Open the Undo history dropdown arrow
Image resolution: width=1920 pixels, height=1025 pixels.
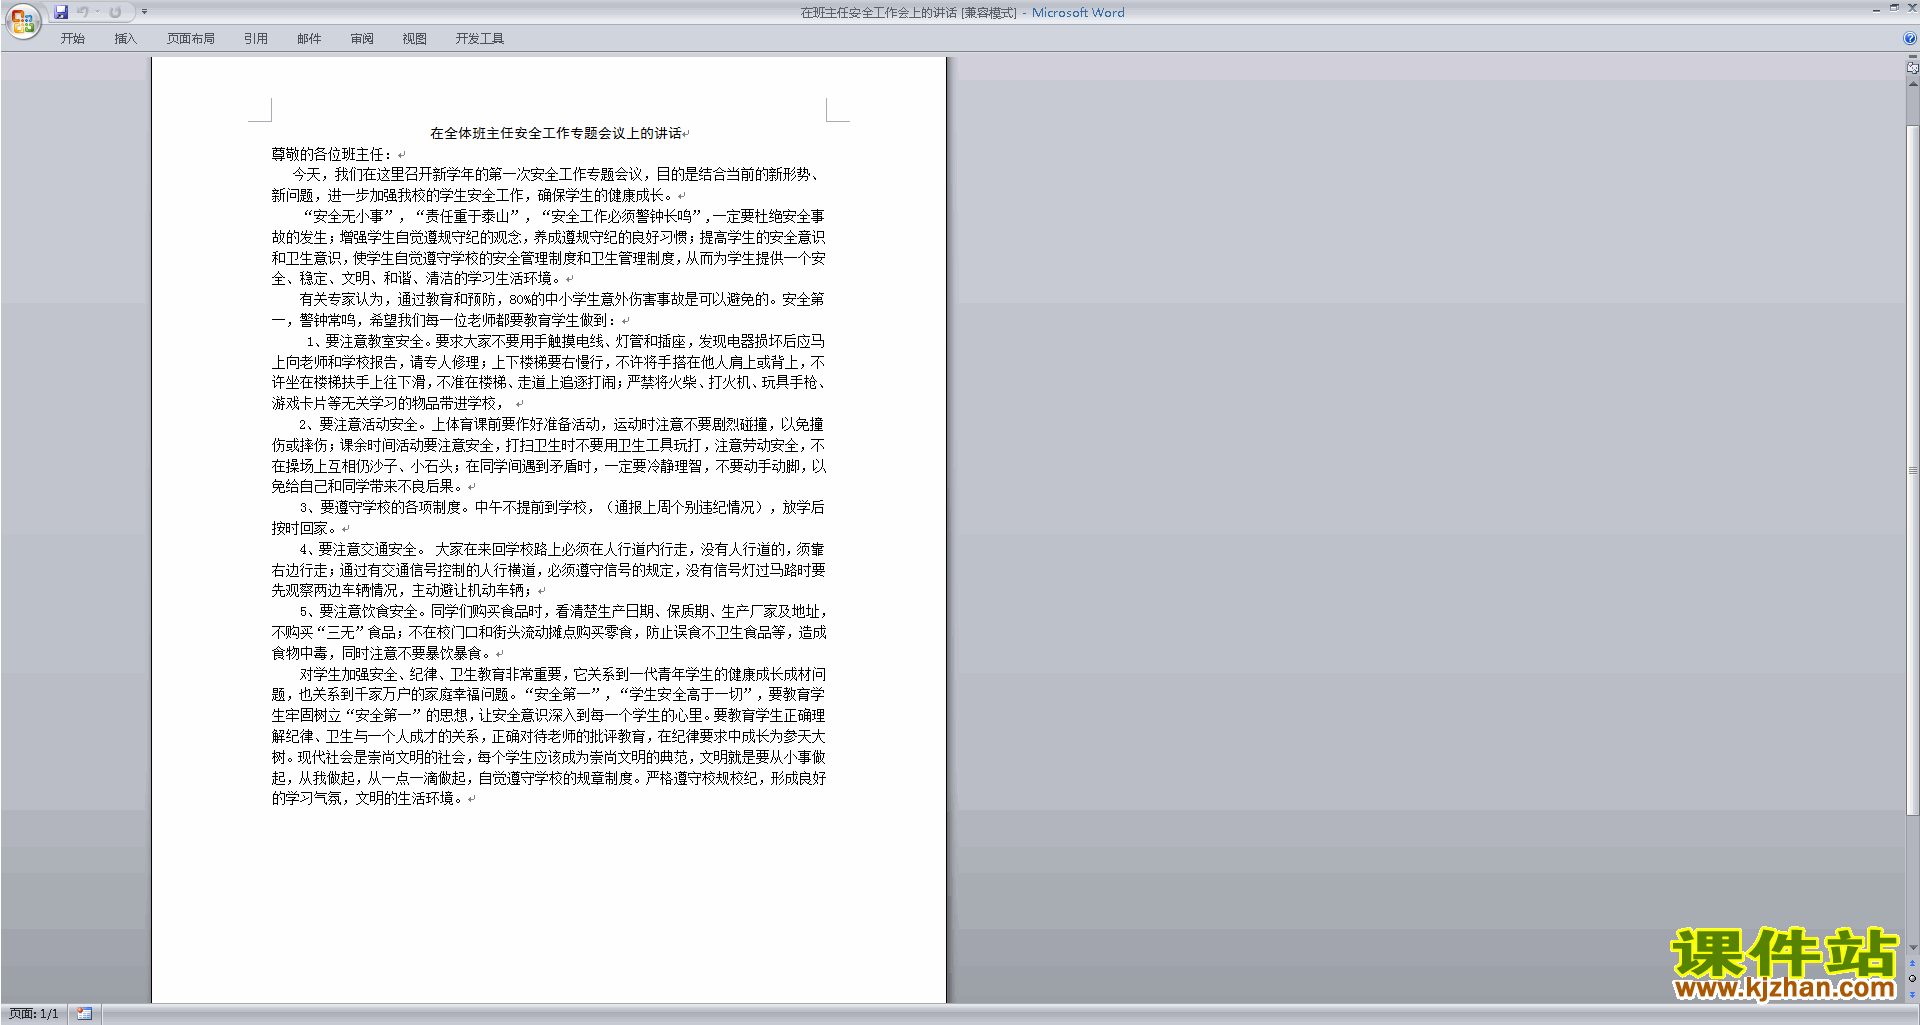98,12
